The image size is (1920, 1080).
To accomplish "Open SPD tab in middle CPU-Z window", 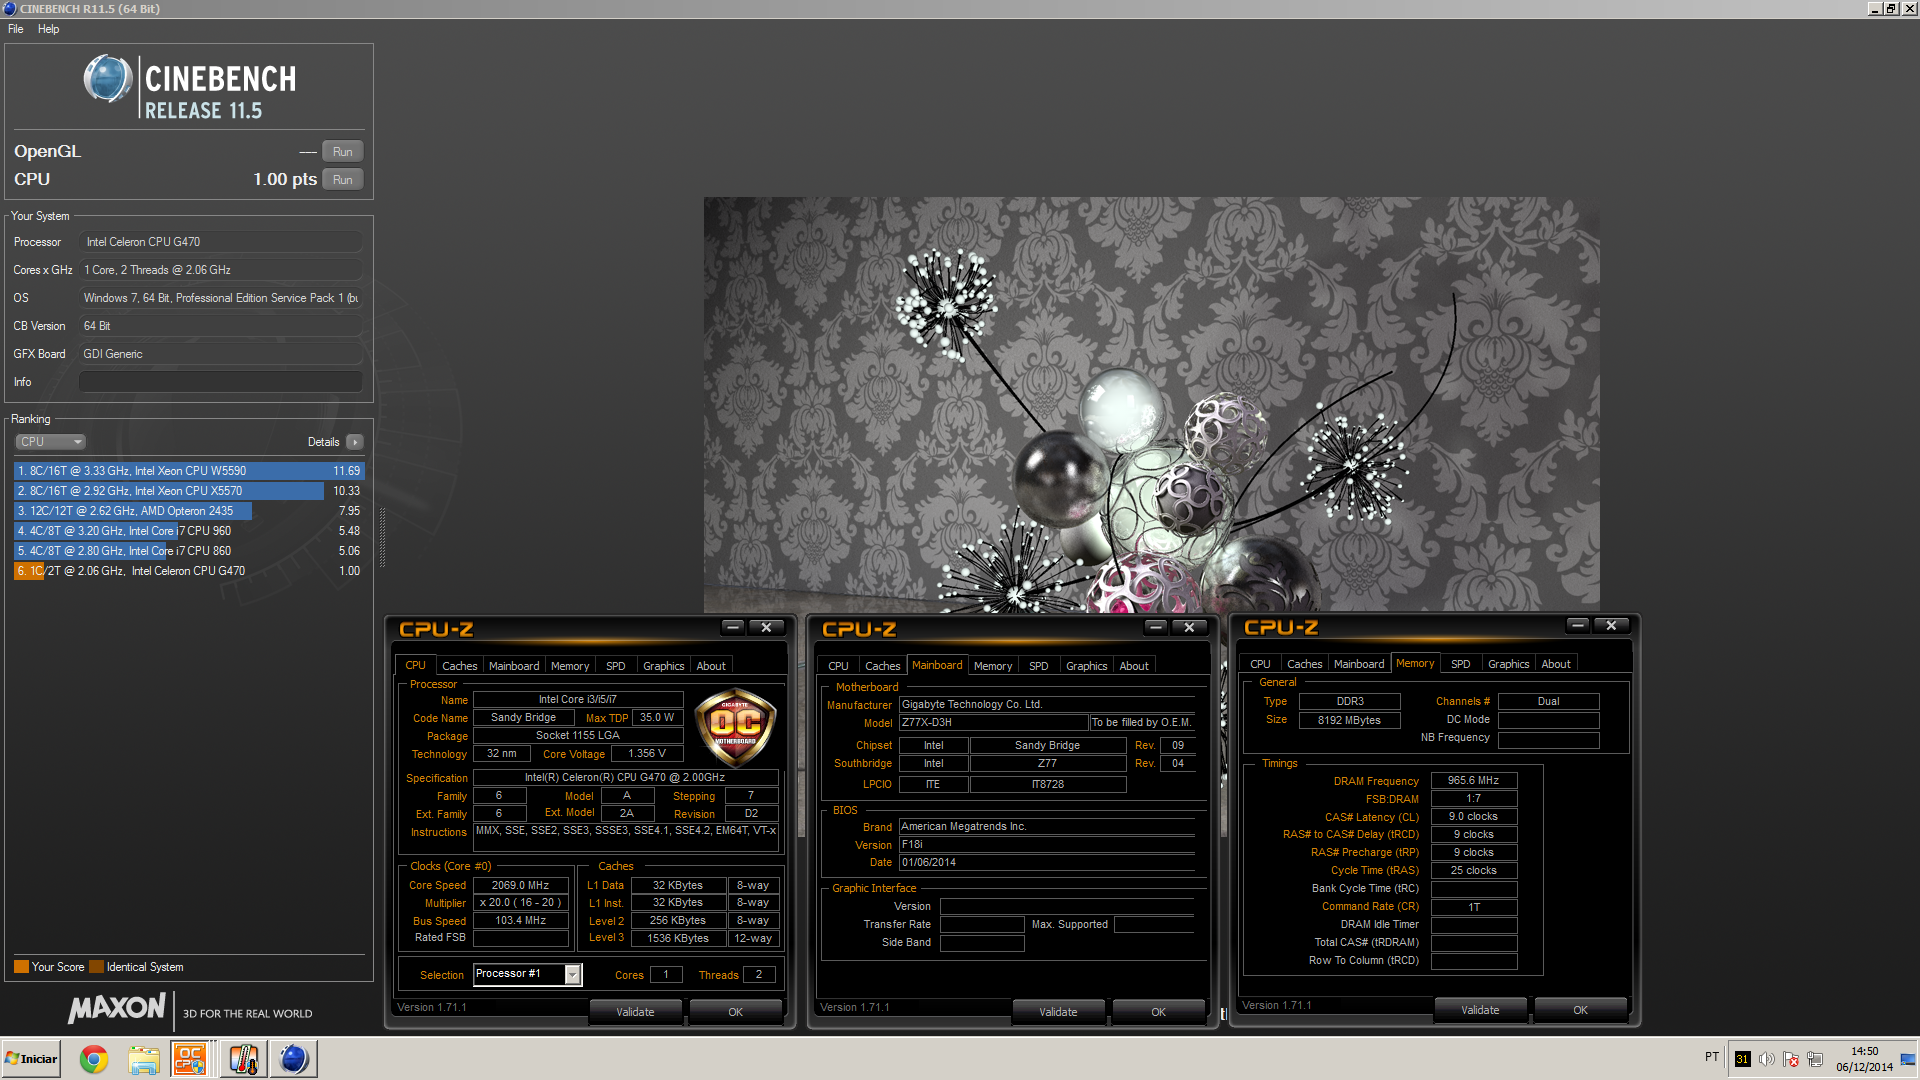I will [x=1039, y=666].
